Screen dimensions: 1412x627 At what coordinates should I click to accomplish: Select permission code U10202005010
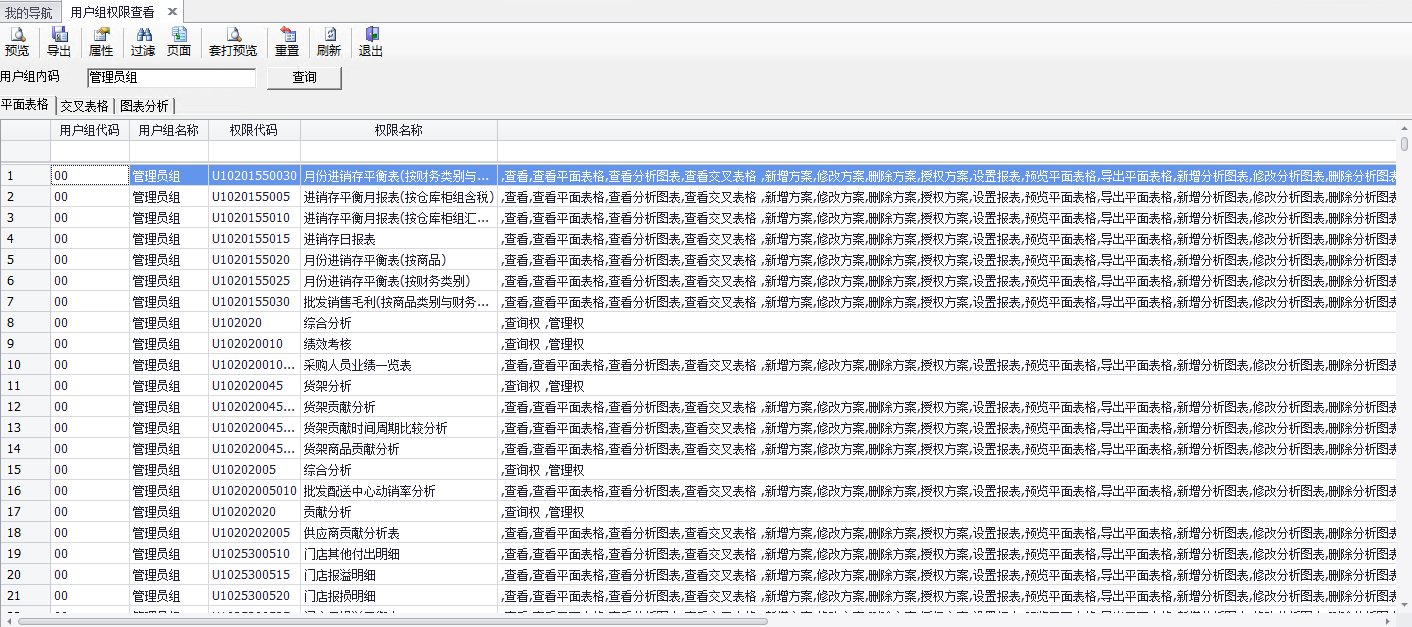point(254,491)
